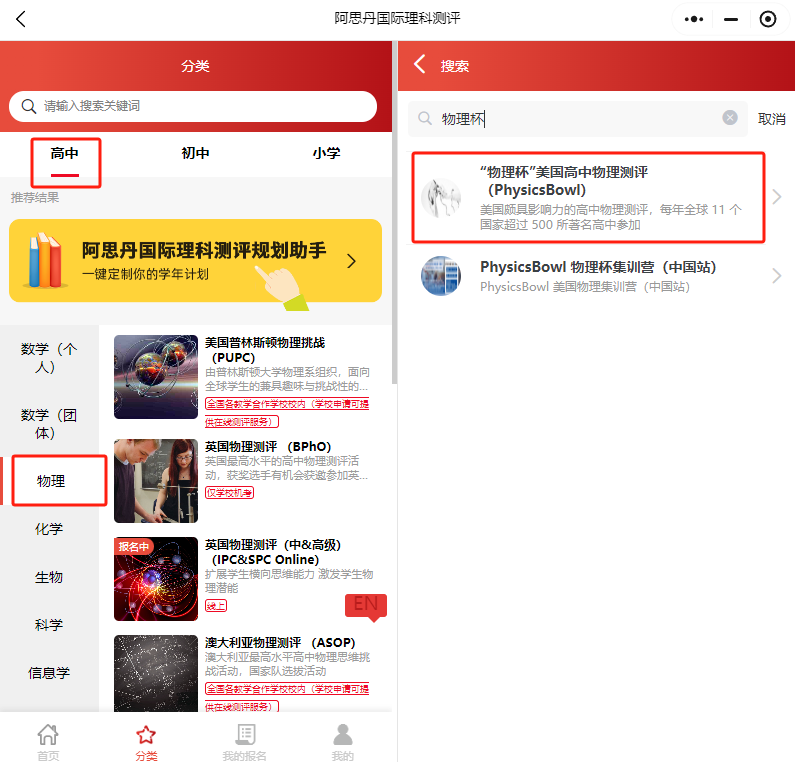
Task: Click the category search keyword field
Action: pyautogui.click(x=193, y=106)
